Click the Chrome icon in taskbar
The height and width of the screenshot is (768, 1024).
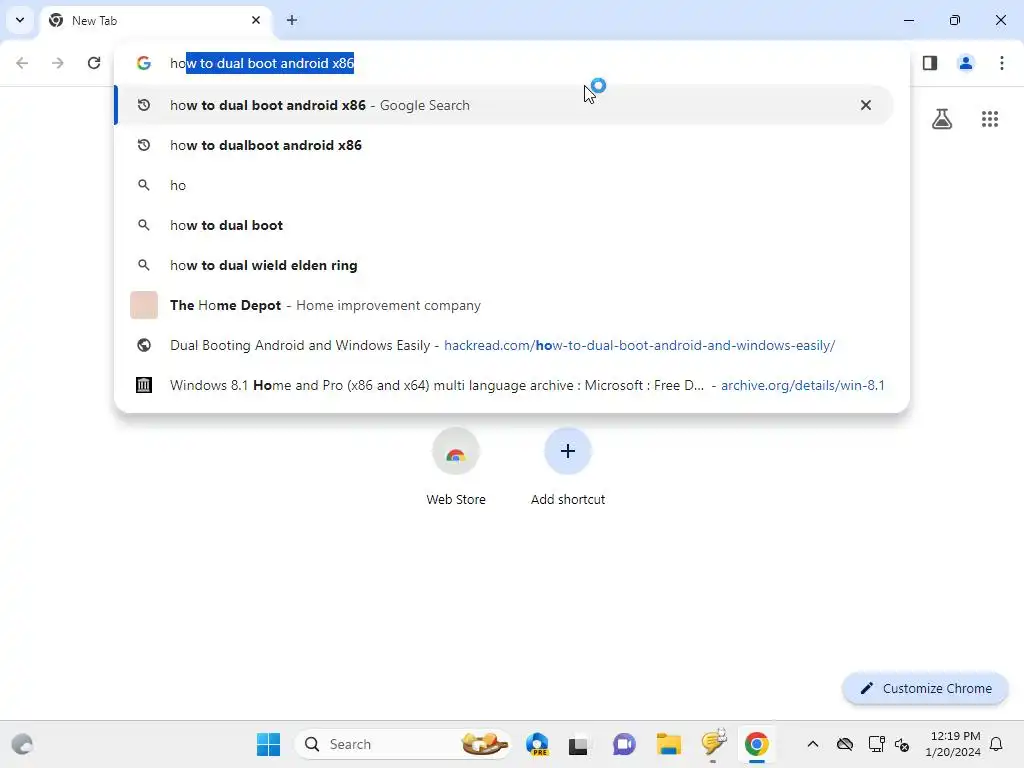757,744
